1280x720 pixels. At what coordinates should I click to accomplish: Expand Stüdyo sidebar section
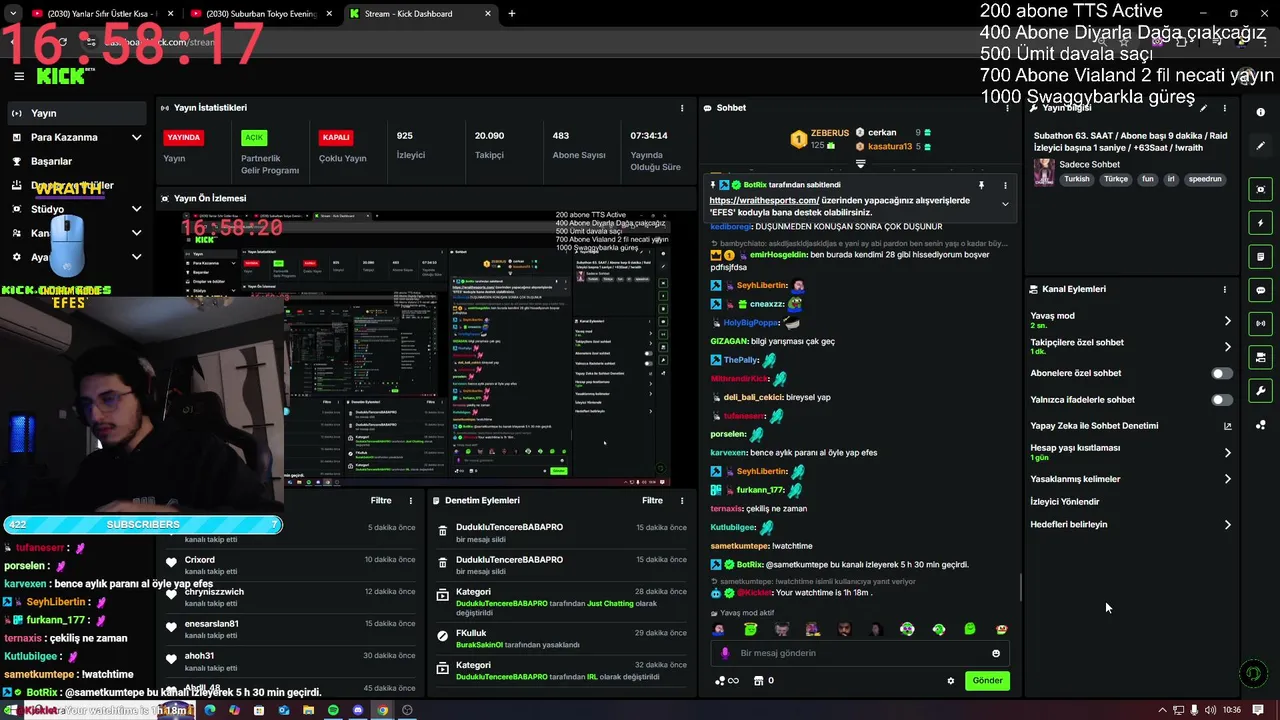coord(136,209)
